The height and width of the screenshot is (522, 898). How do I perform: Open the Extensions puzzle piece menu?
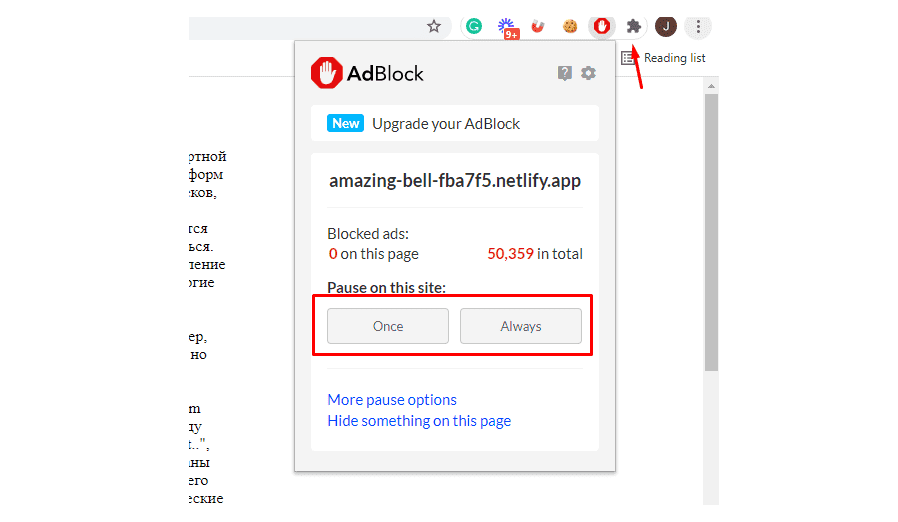633,26
